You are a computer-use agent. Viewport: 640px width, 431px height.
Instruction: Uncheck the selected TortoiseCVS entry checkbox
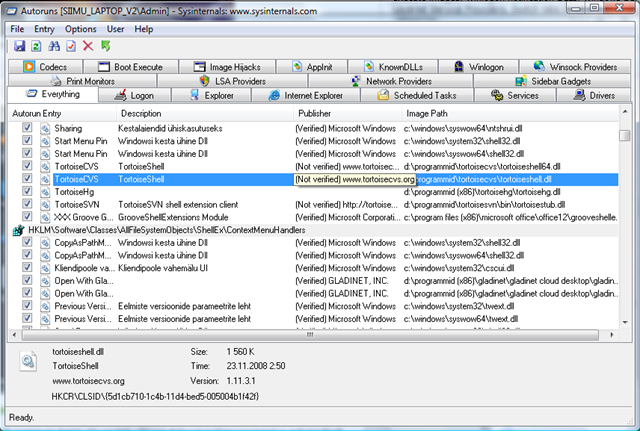click(27, 178)
